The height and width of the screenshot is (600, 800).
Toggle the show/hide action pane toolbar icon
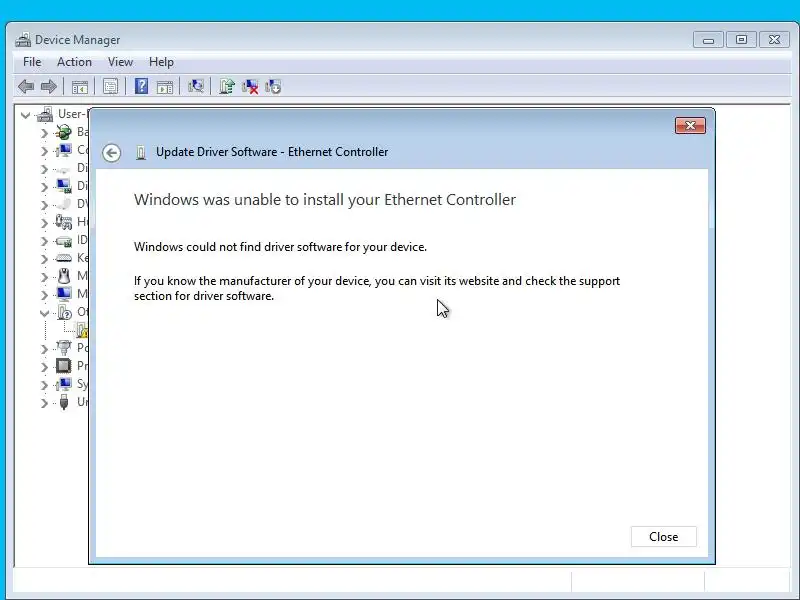click(165, 87)
